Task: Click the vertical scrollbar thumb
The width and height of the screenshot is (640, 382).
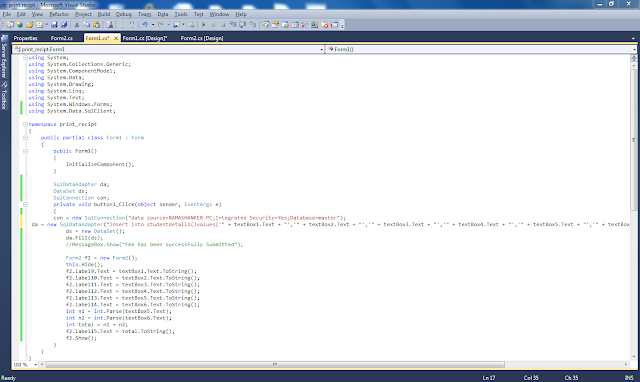Action: (633, 140)
